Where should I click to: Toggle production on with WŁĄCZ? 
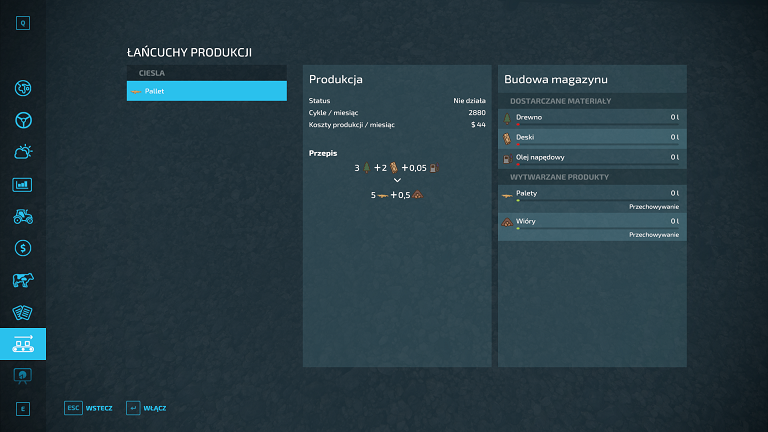[x=146, y=408]
